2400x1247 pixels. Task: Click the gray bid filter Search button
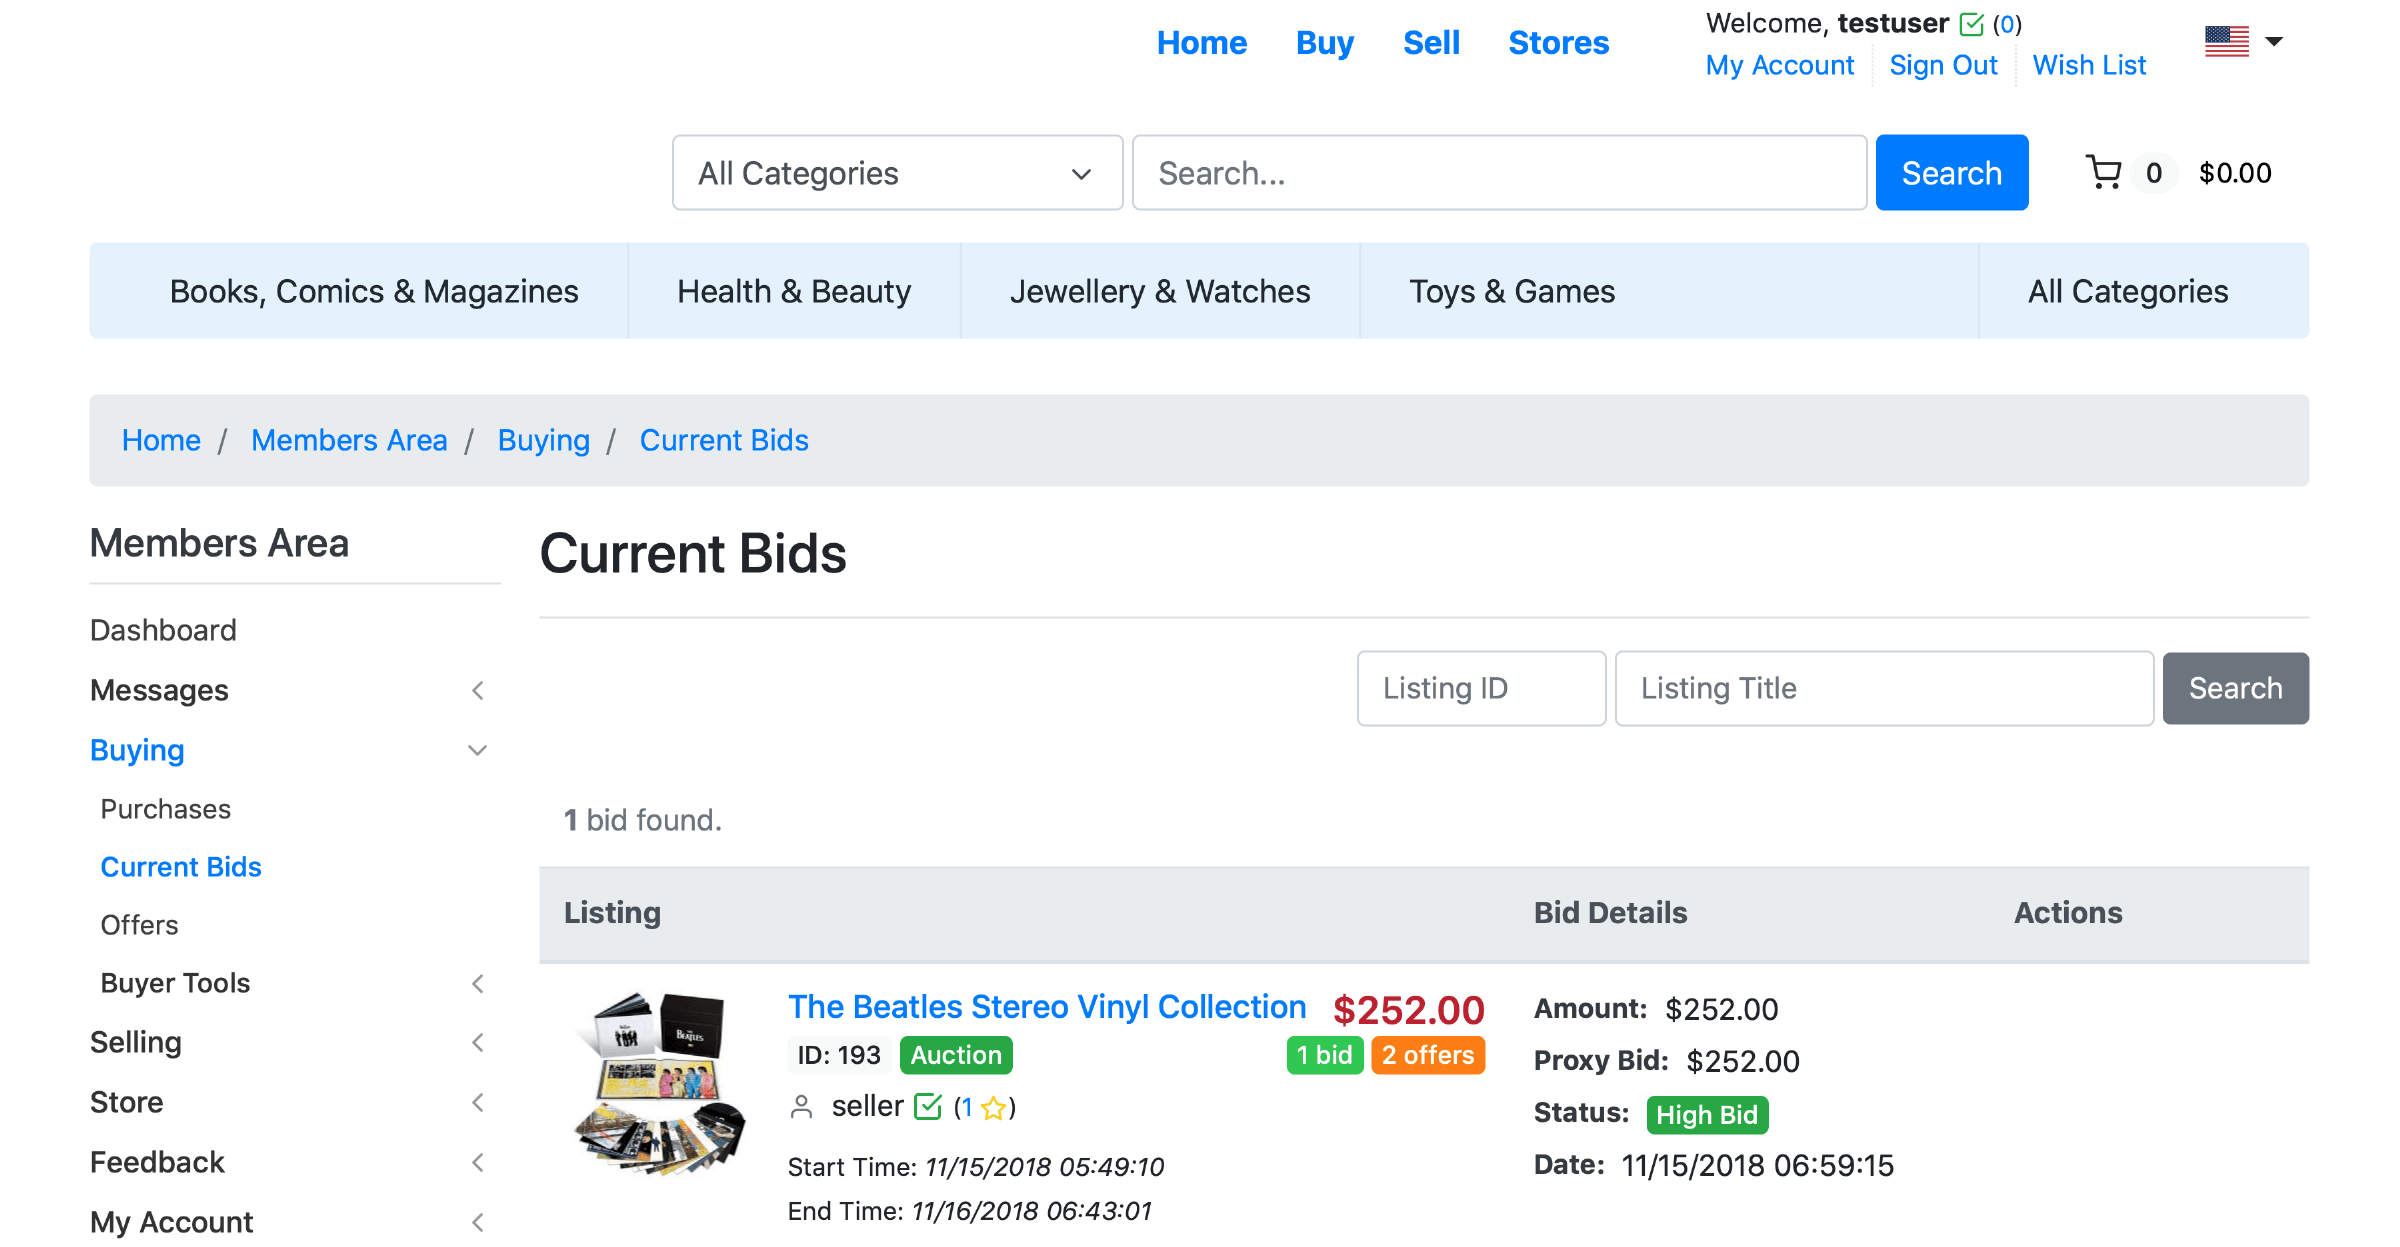pos(2235,688)
